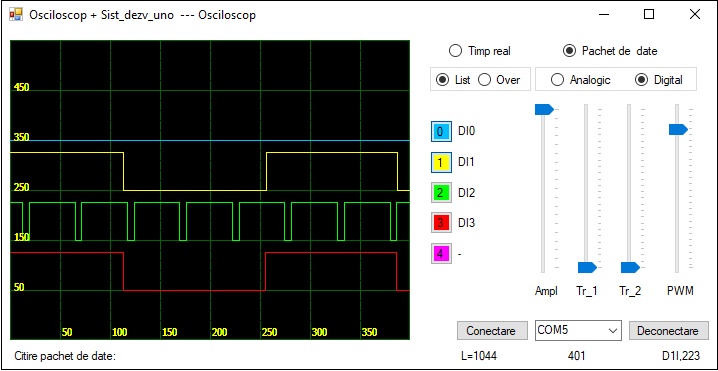Maximize the Osciloscop window
The height and width of the screenshot is (371, 718).
point(648,15)
